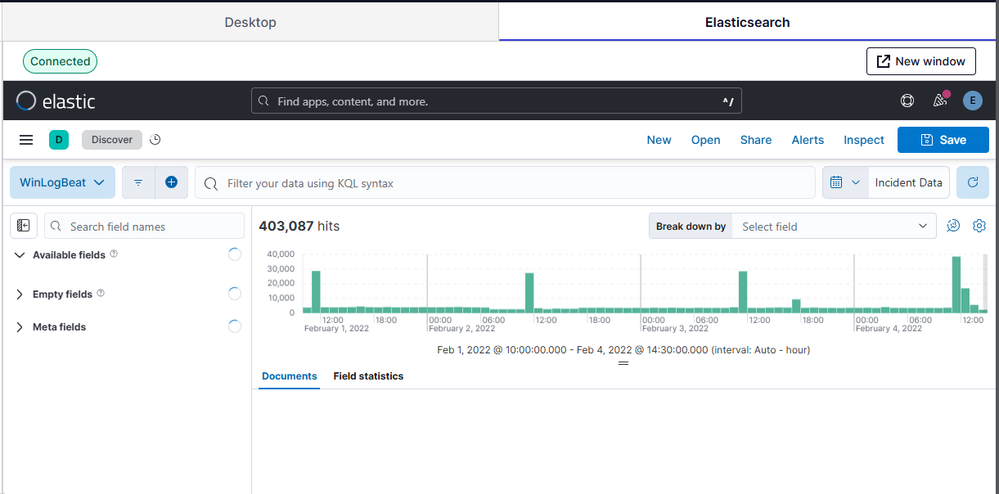
Task: Click the help menu lifebuoy icon
Action: 907,101
